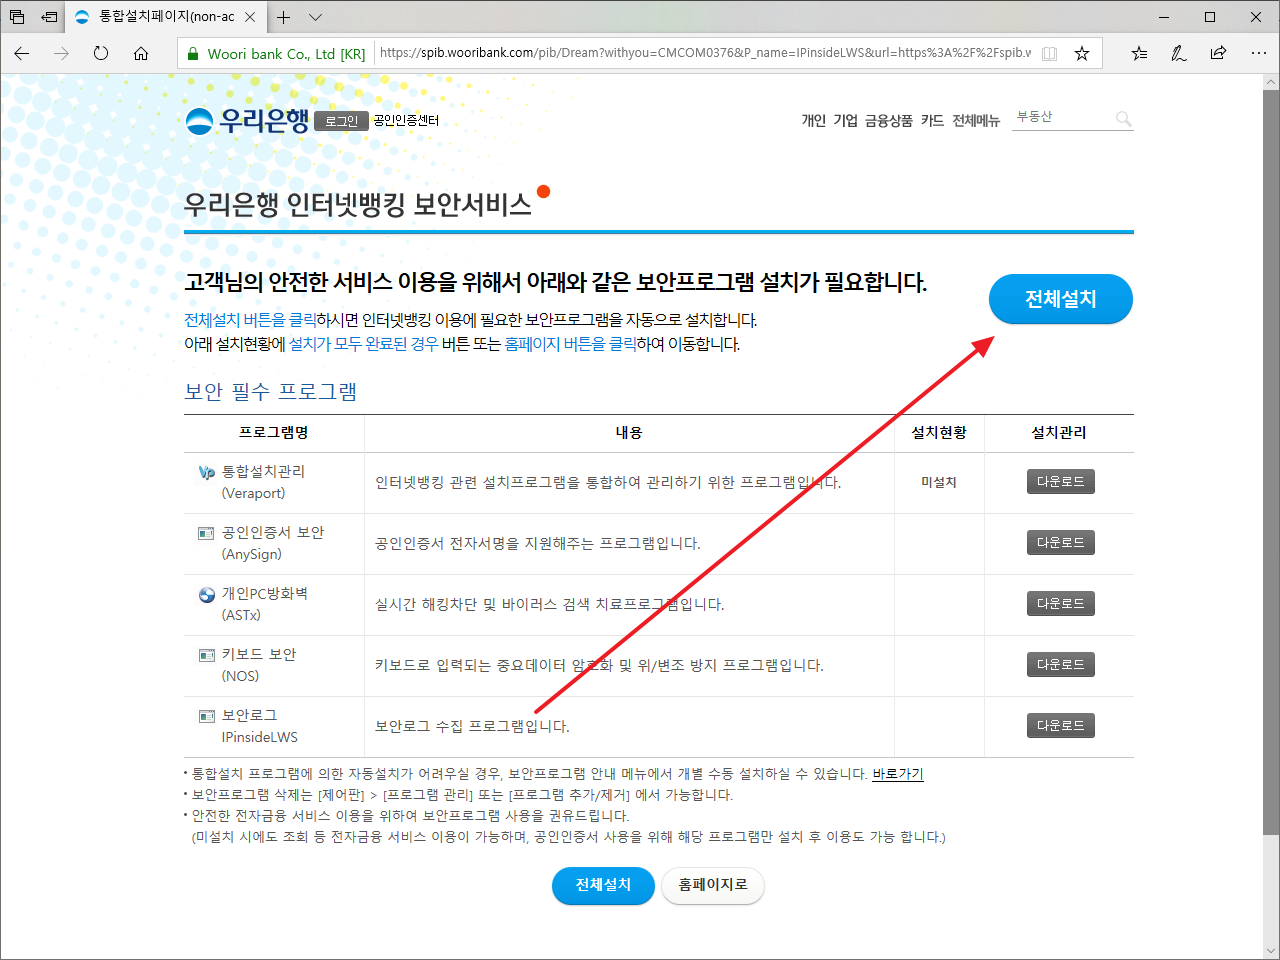Open the 바로가기 link

[x=898, y=774]
